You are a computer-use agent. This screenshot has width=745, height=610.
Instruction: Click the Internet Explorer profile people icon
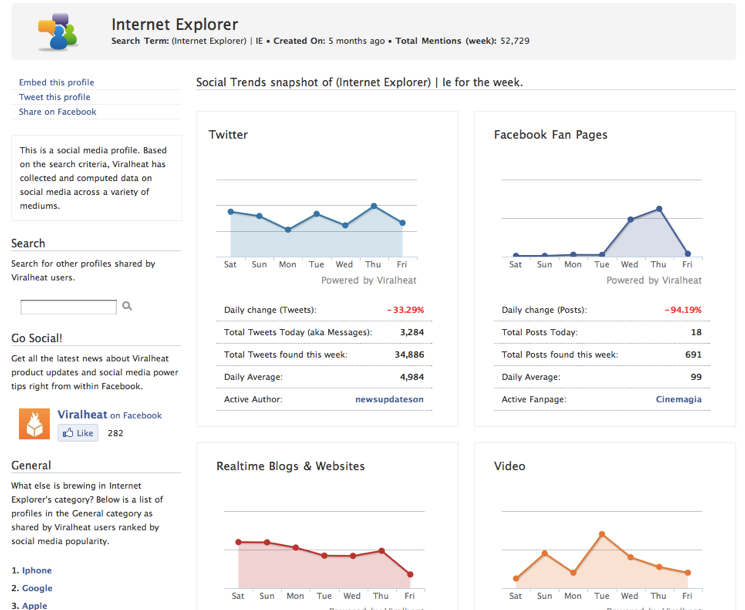(x=57, y=32)
